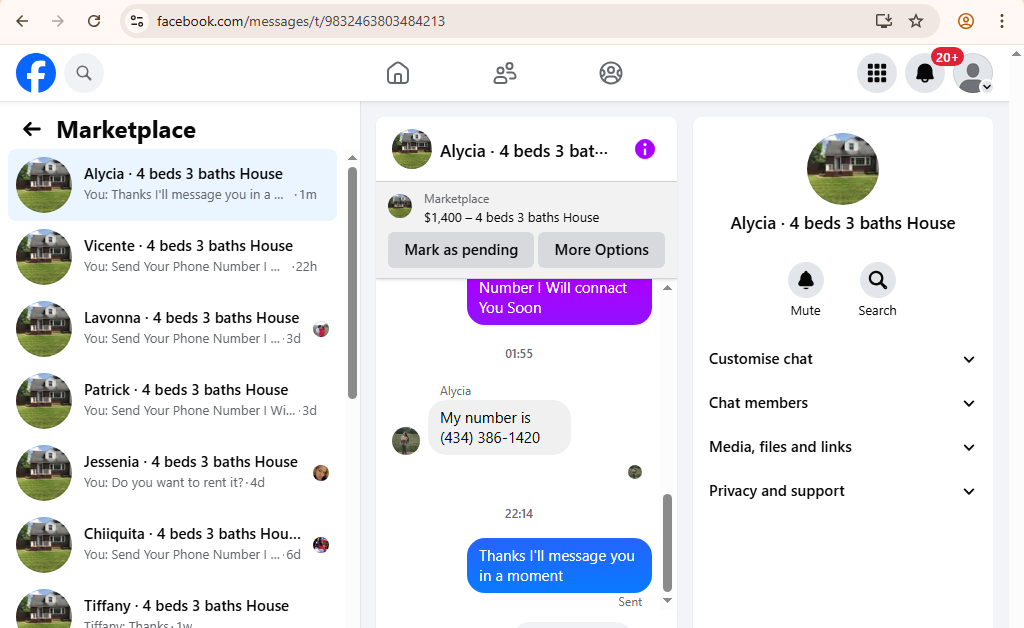The image size is (1024, 628).
Task: Open the Friends icon in top navigation
Action: 504,73
